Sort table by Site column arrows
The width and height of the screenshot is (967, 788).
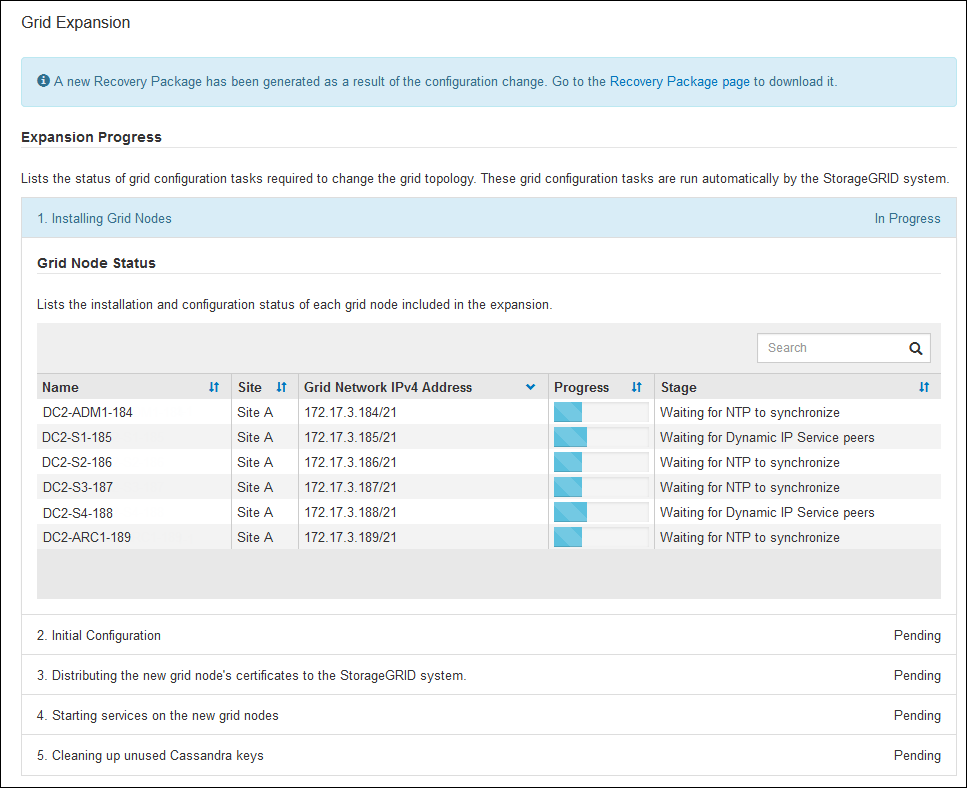(281, 387)
